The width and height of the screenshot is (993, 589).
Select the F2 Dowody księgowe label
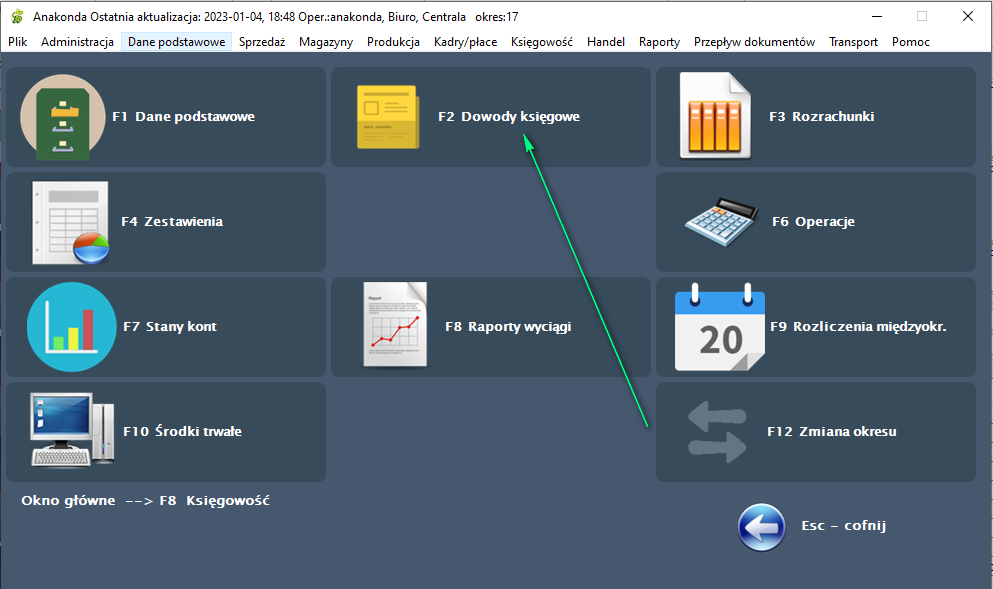[509, 117]
